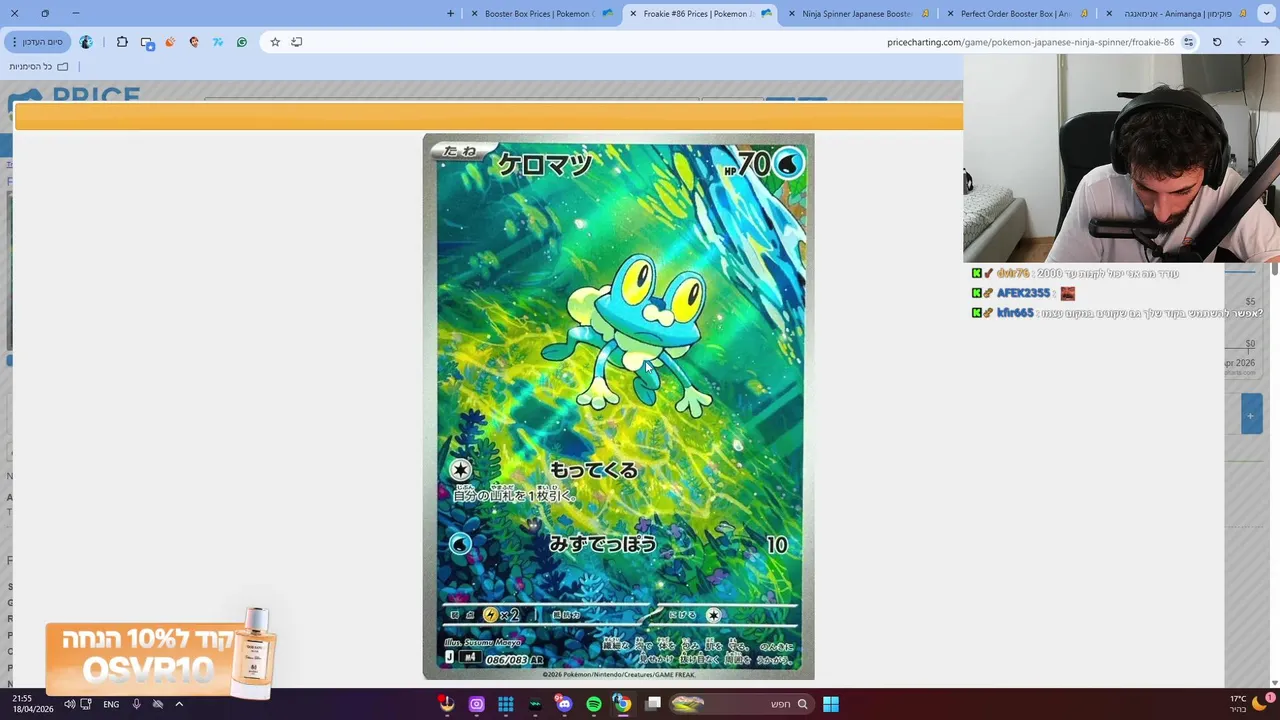Switch to the Animanga Pokemon tab

coord(1176,13)
